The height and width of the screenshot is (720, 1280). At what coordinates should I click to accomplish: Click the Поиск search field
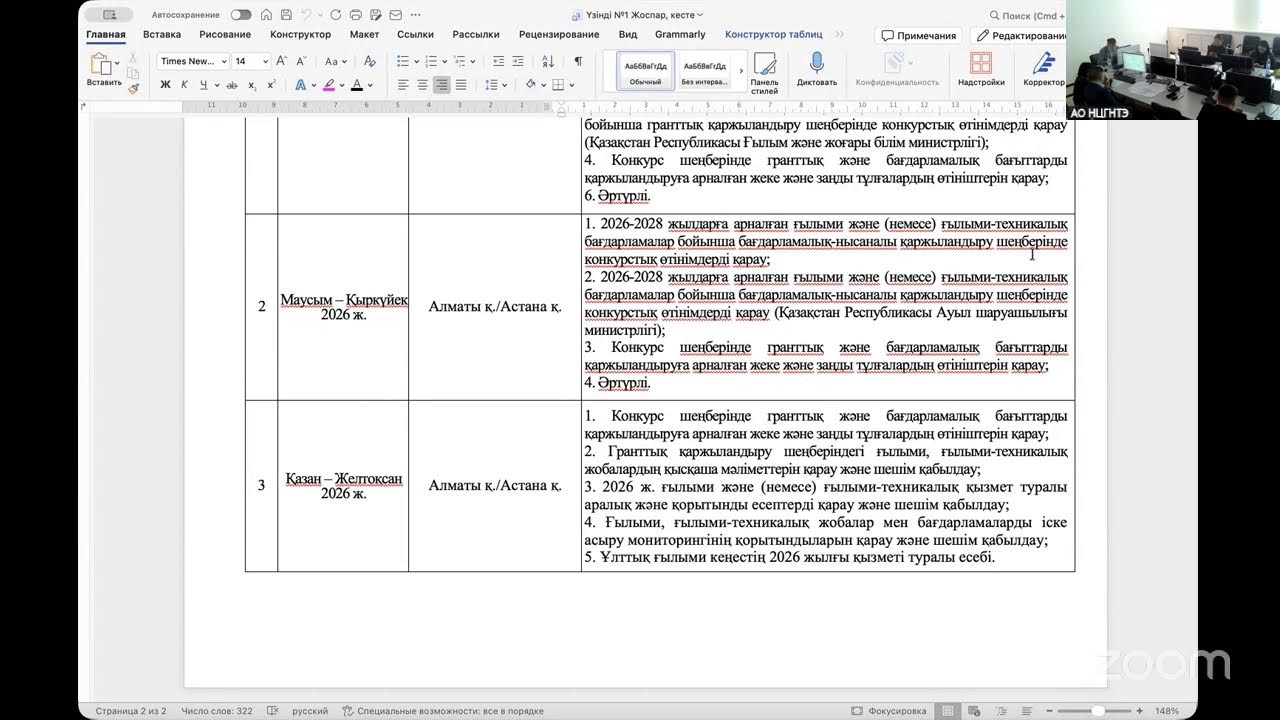pos(1028,15)
